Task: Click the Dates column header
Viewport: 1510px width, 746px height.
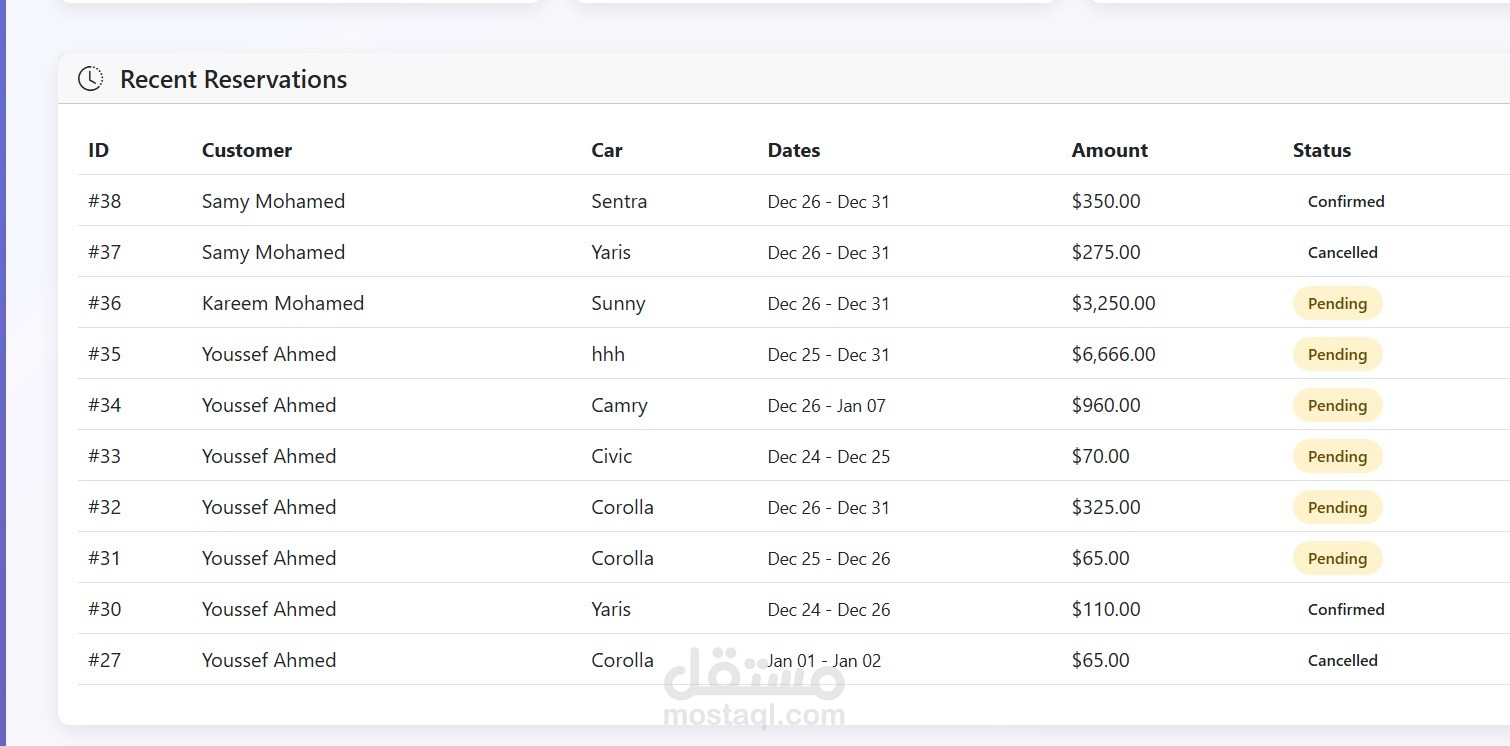Action: click(x=793, y=151)
